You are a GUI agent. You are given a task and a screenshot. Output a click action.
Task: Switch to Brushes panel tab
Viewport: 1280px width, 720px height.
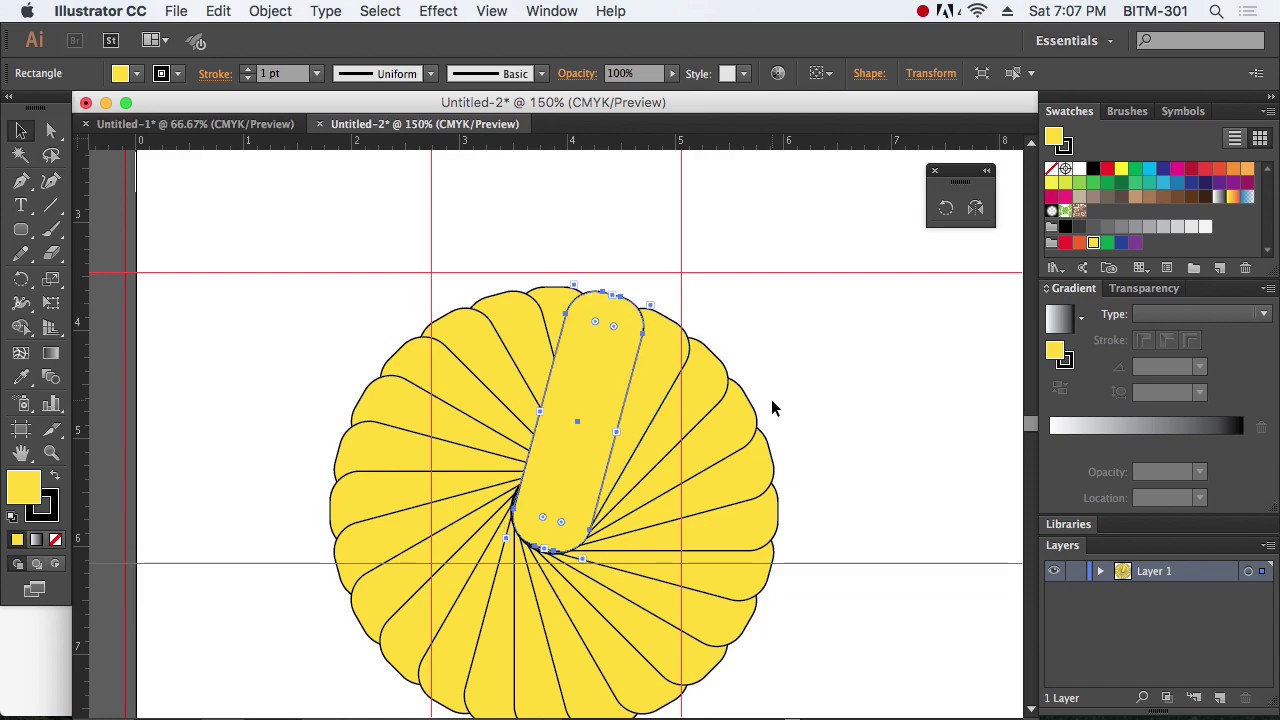1127,111
